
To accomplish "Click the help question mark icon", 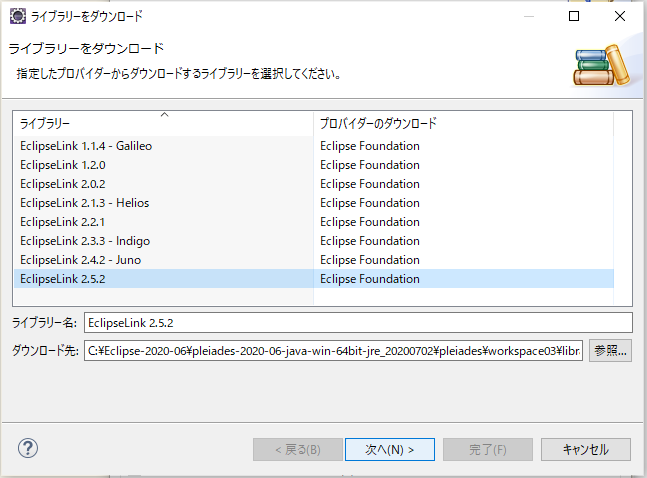I will (x=28, y=448).
